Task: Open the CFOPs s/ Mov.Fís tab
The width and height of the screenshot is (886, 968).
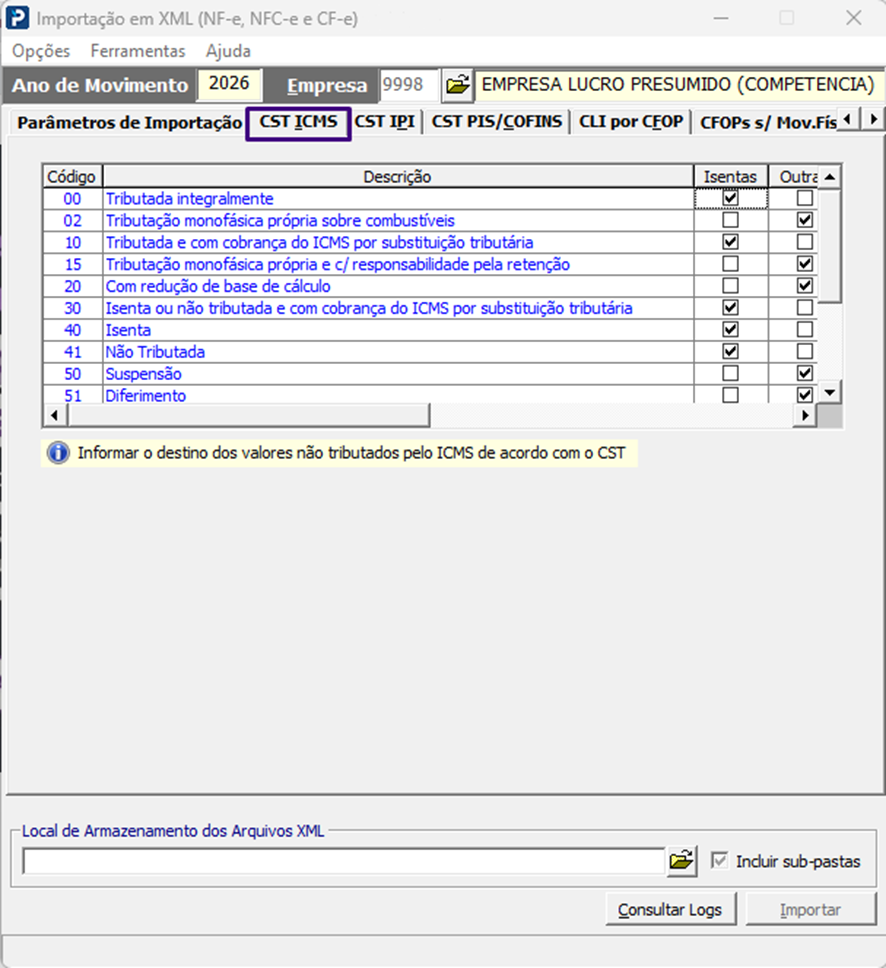Action: (x=767, y=122)
